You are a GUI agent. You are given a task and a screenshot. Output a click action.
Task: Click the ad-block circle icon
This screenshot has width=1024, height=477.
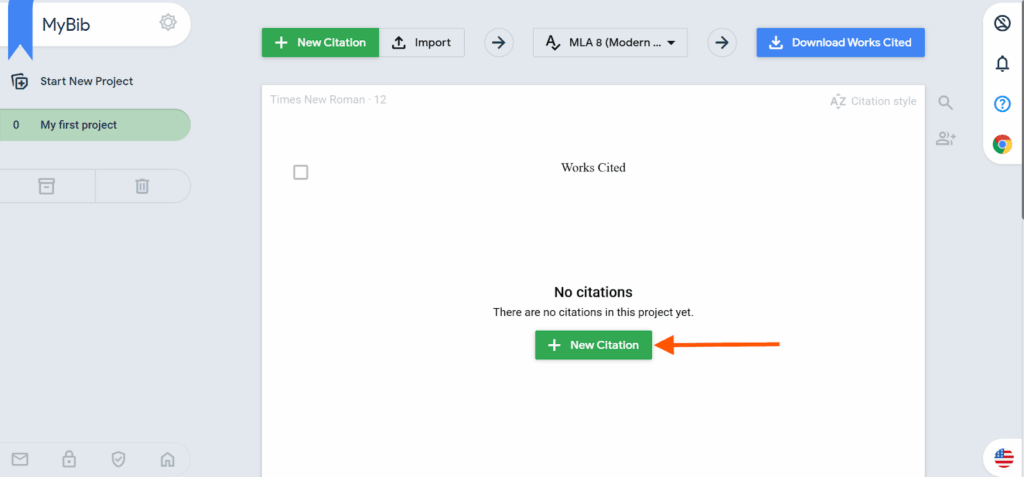click(1002, 24)
